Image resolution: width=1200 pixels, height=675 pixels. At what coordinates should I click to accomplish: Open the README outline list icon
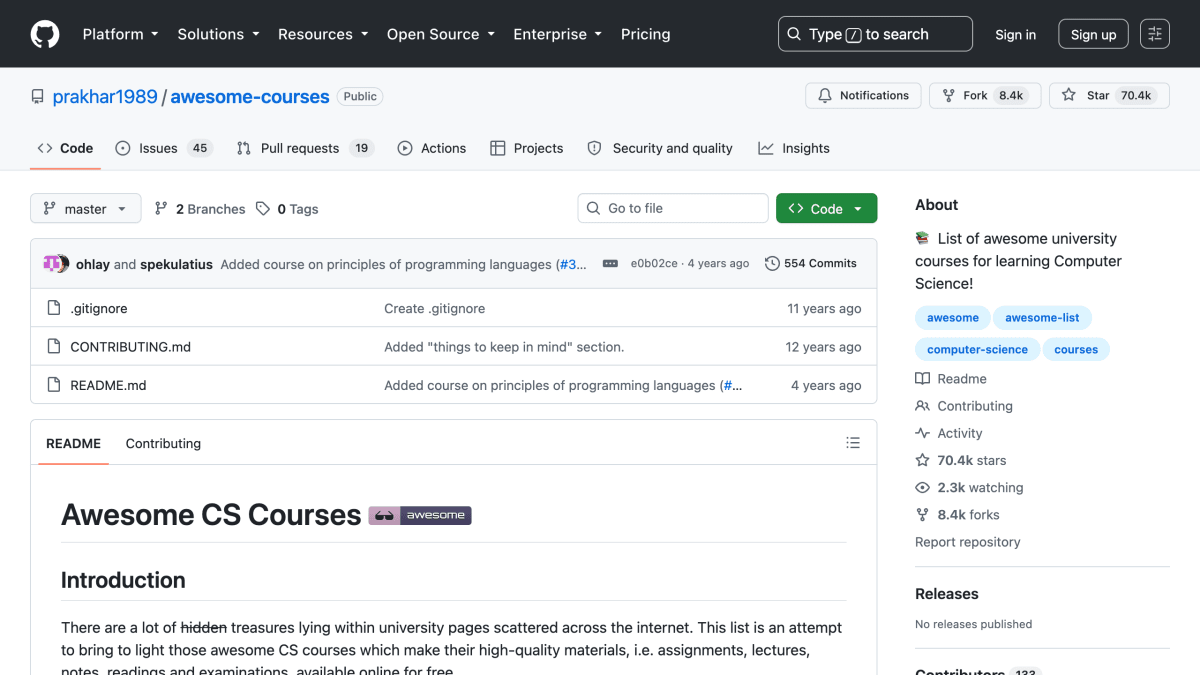tap(853, 442)
